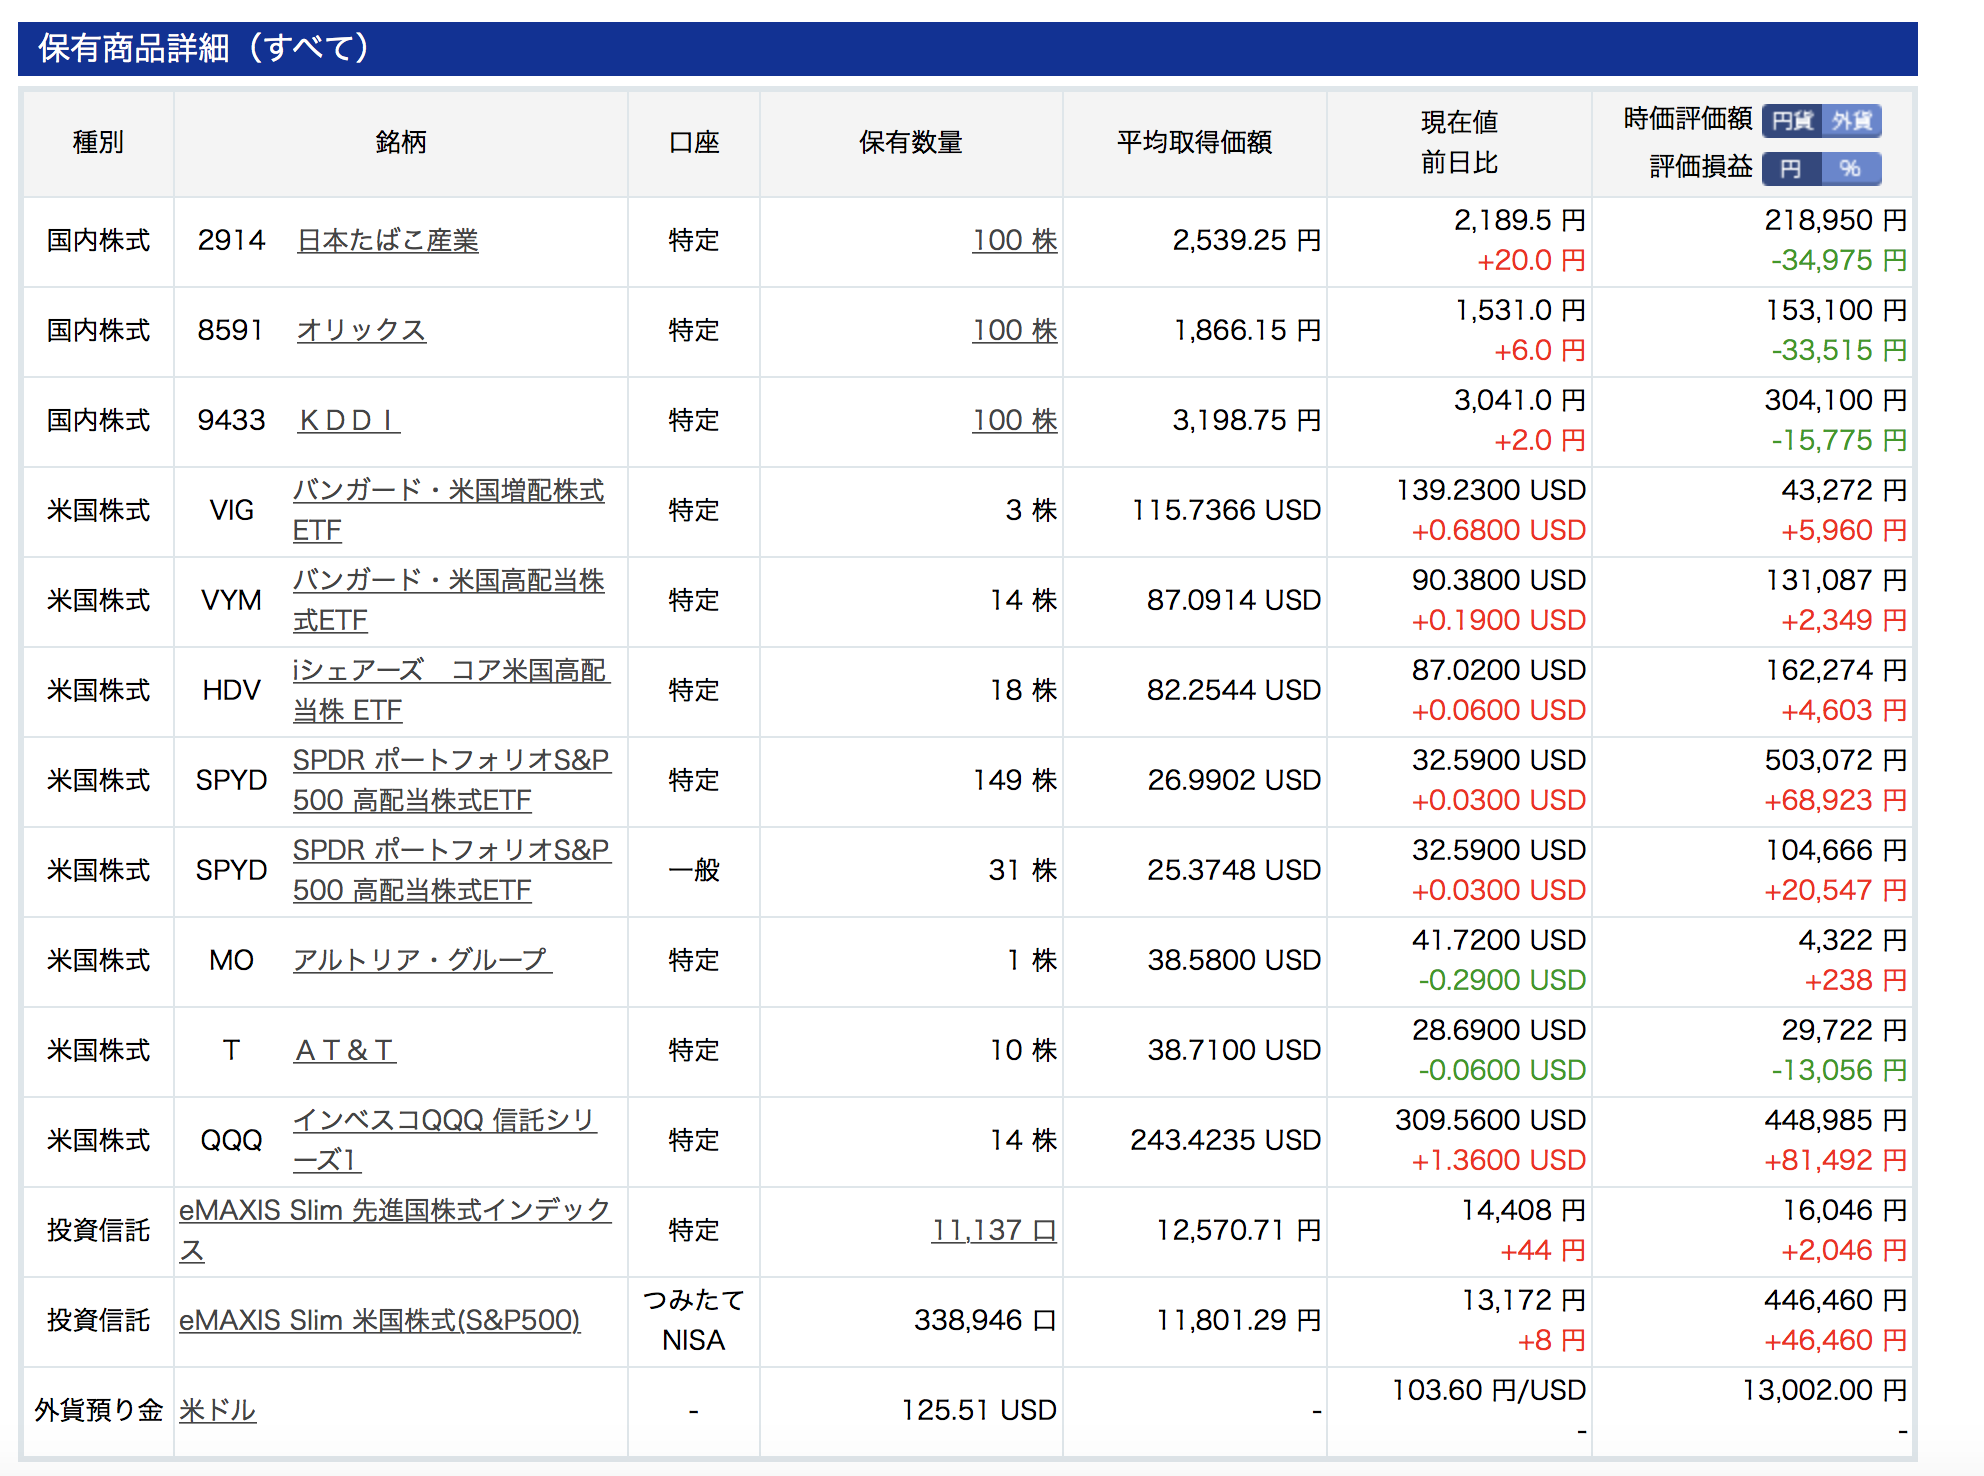Open eMAXIS Slim 米国株式(S&P500) link
The image size is (1984, 1476).
pyautogui.click(x=379, y=1321)
